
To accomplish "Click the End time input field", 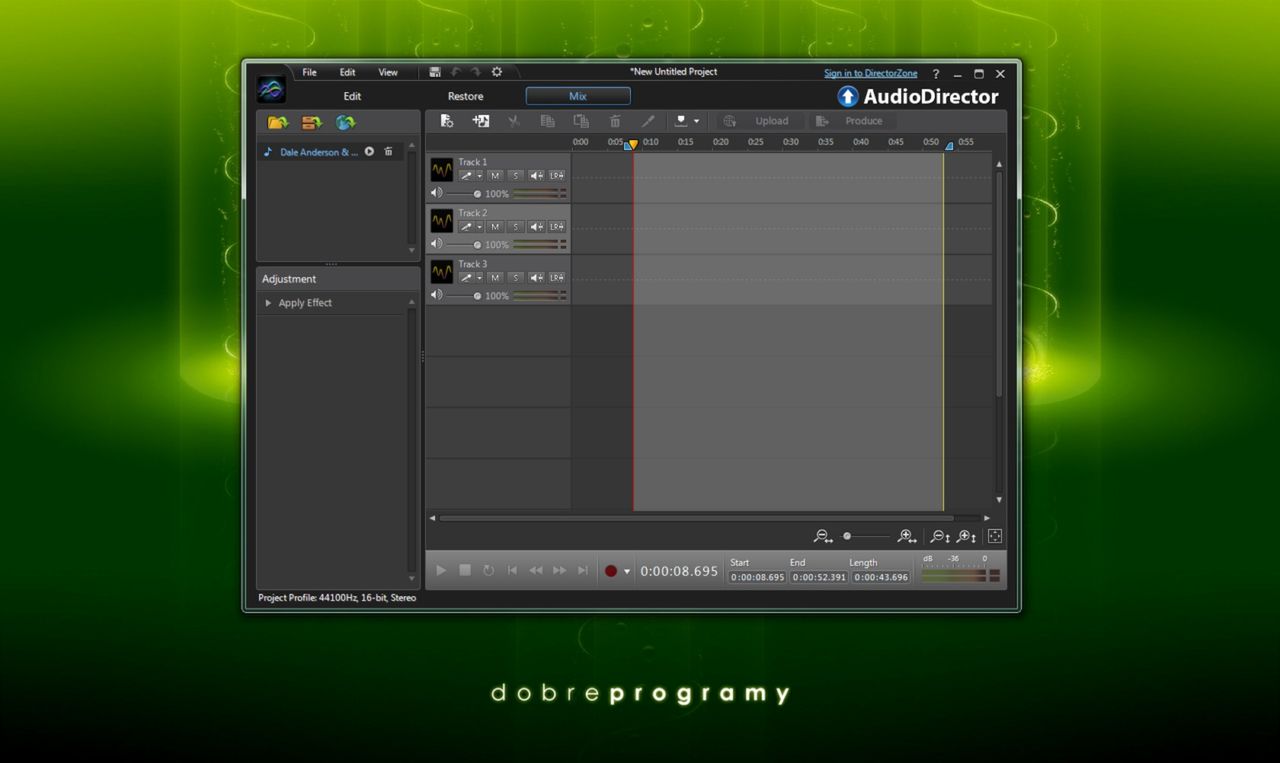I will click(819, 577).
